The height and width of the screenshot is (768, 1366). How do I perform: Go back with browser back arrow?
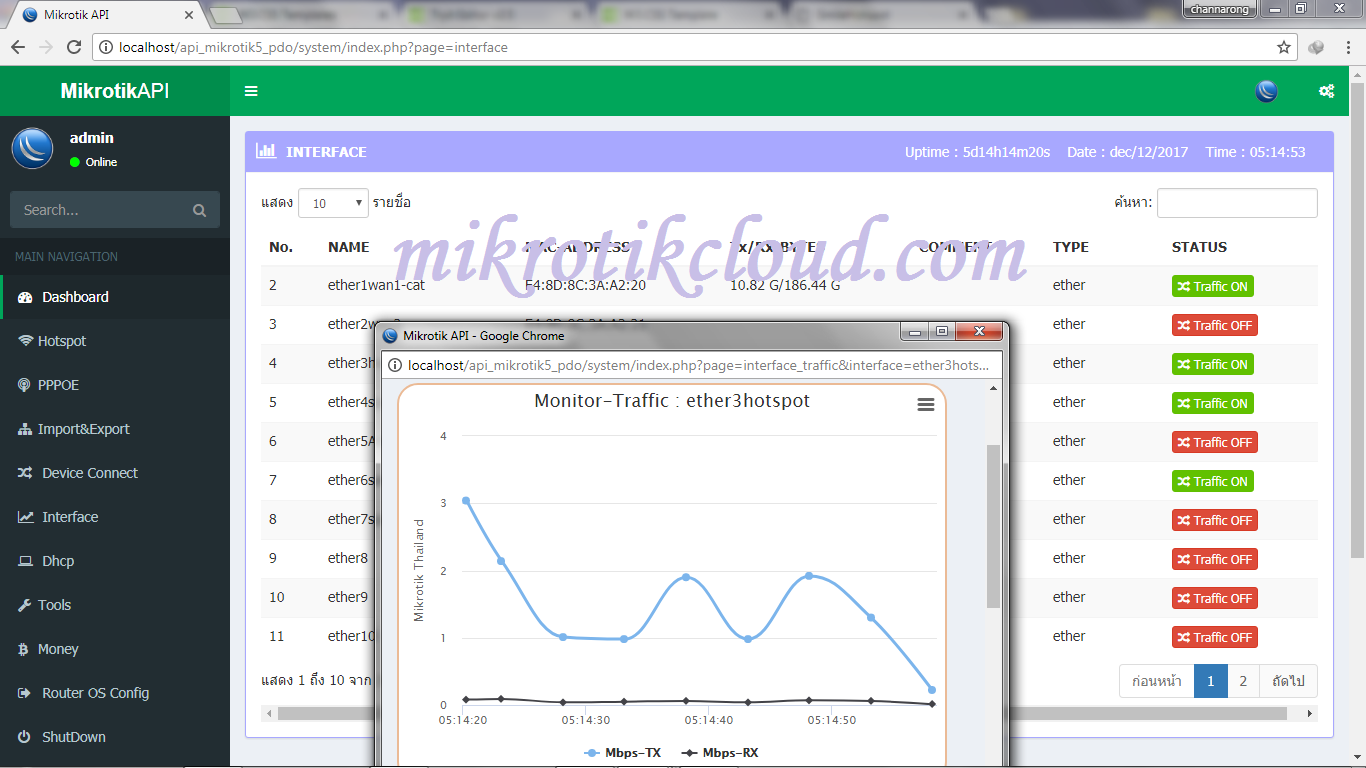(x=18, y=47)
